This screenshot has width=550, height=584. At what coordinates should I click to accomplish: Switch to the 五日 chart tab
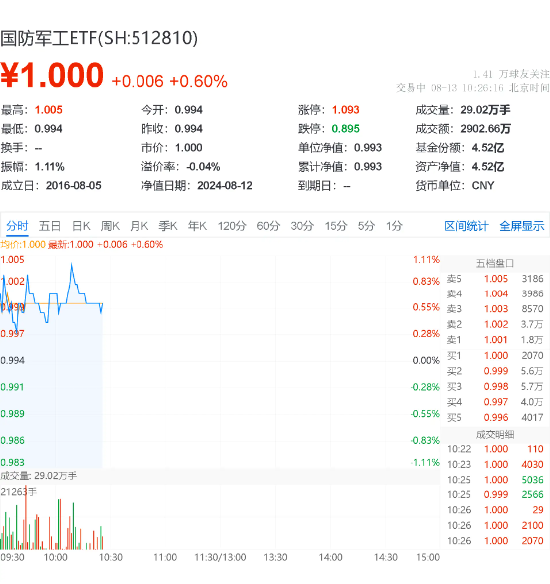pos(50,226)
